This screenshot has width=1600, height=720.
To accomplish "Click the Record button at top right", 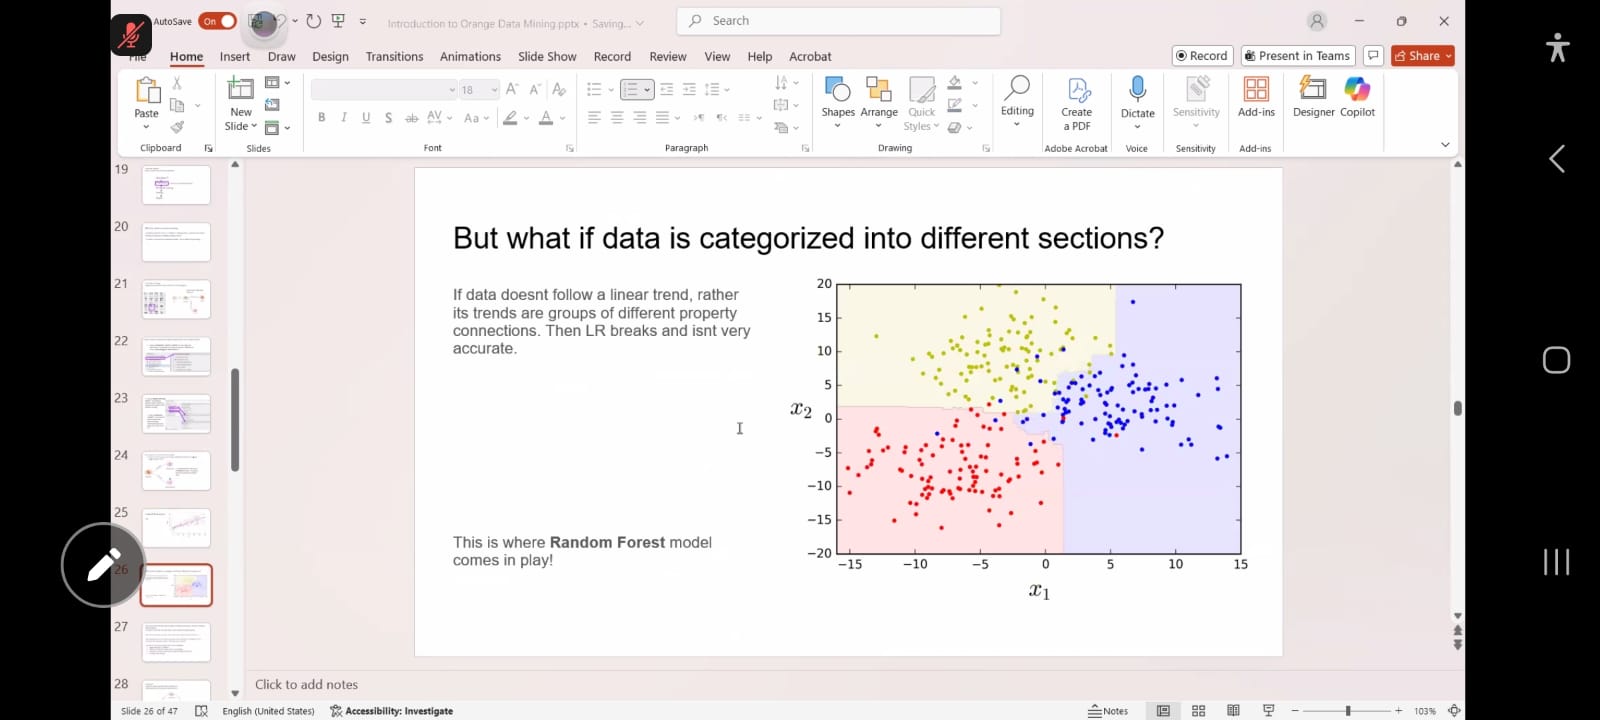I will click(x=1202, y=56).
